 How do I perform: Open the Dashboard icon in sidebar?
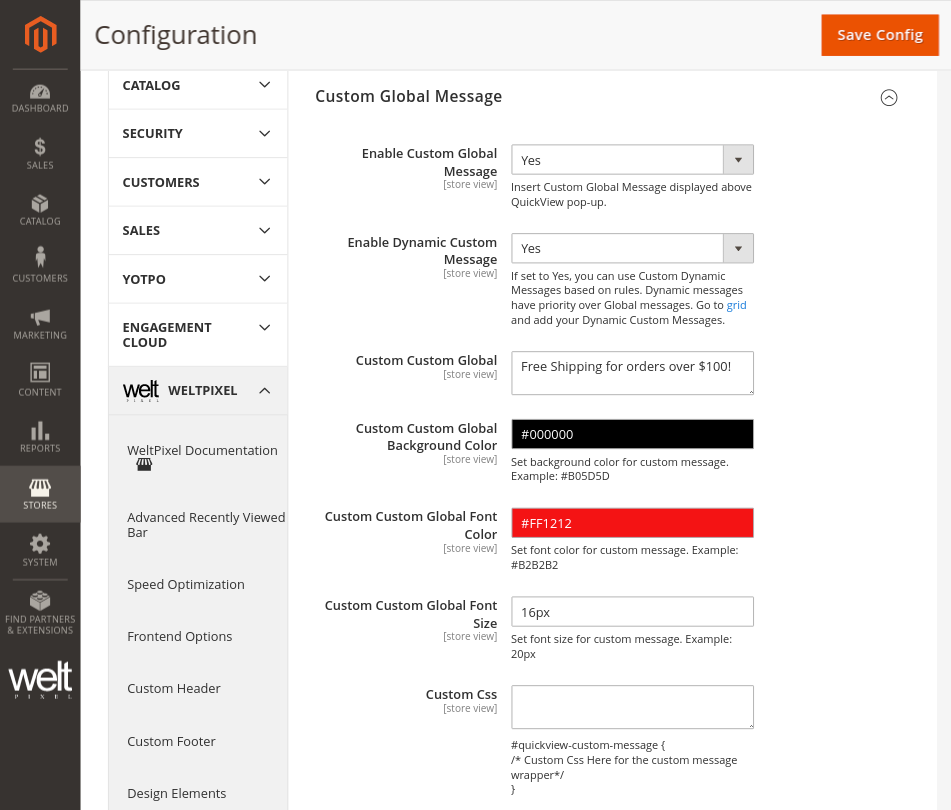pos(40,92)
